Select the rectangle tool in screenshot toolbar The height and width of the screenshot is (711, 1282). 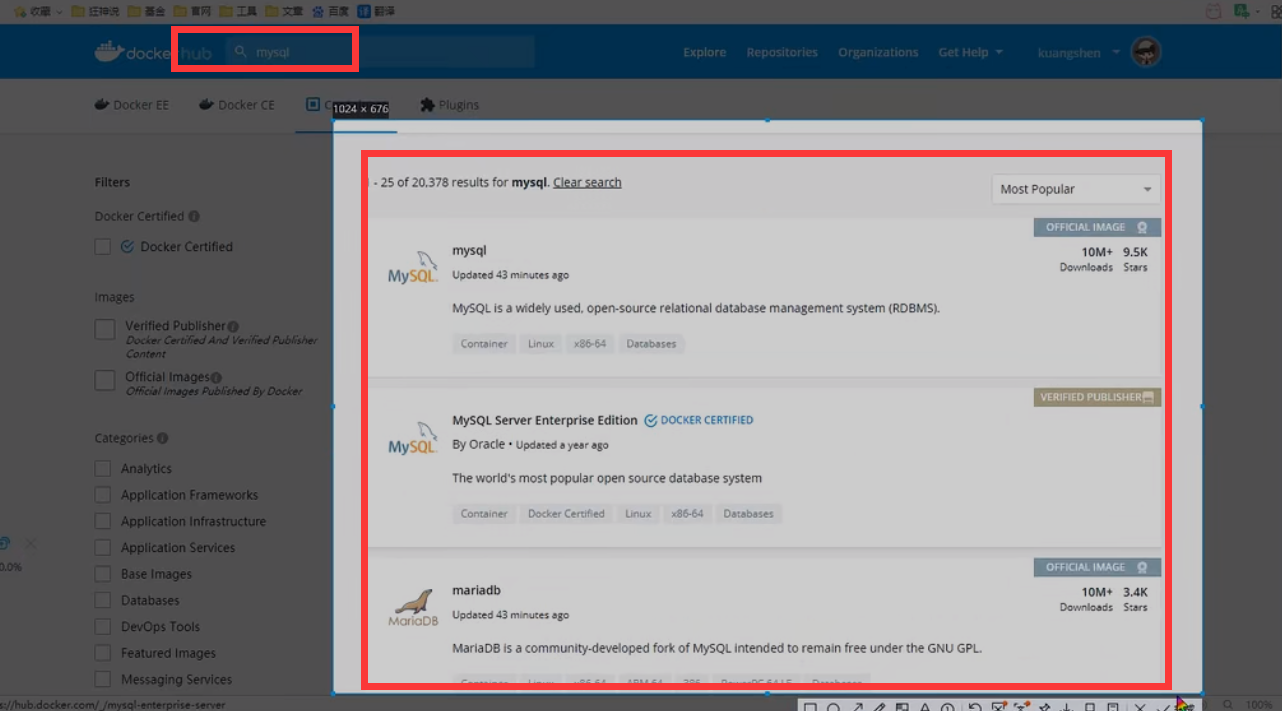[x=810, y=706]
